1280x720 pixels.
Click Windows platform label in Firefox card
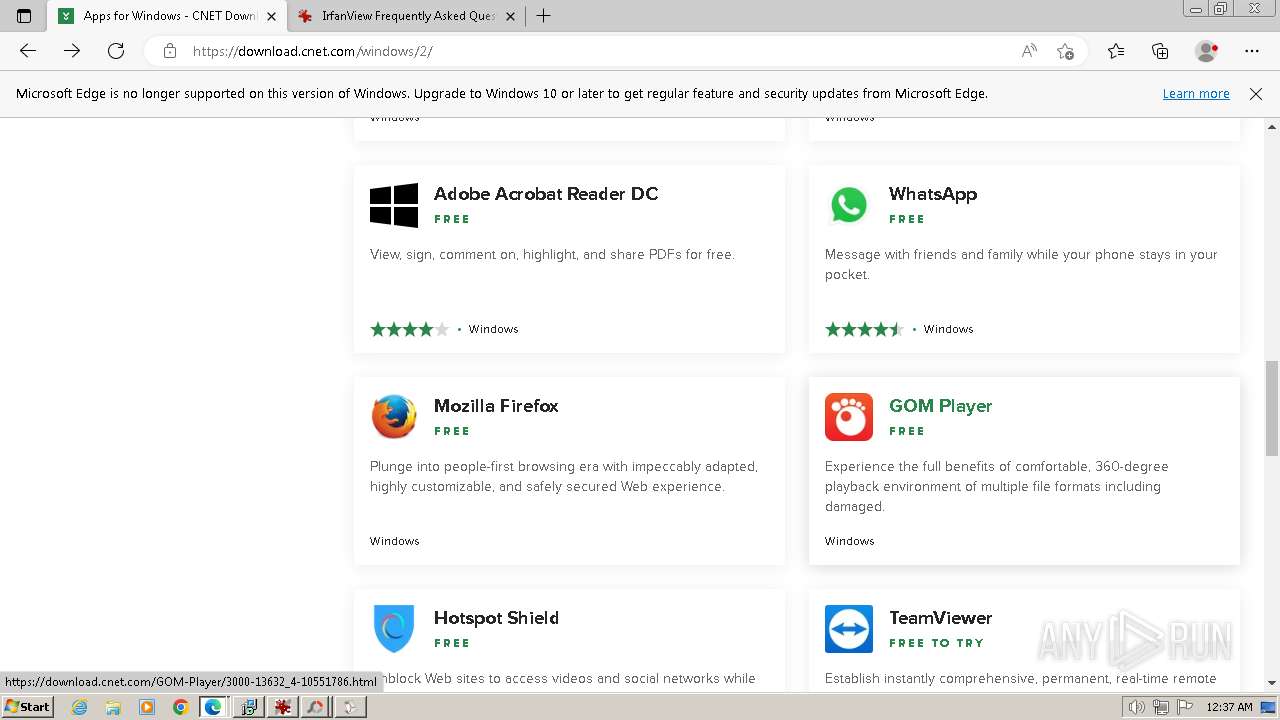pyautogui.click(x=395, y=541)
